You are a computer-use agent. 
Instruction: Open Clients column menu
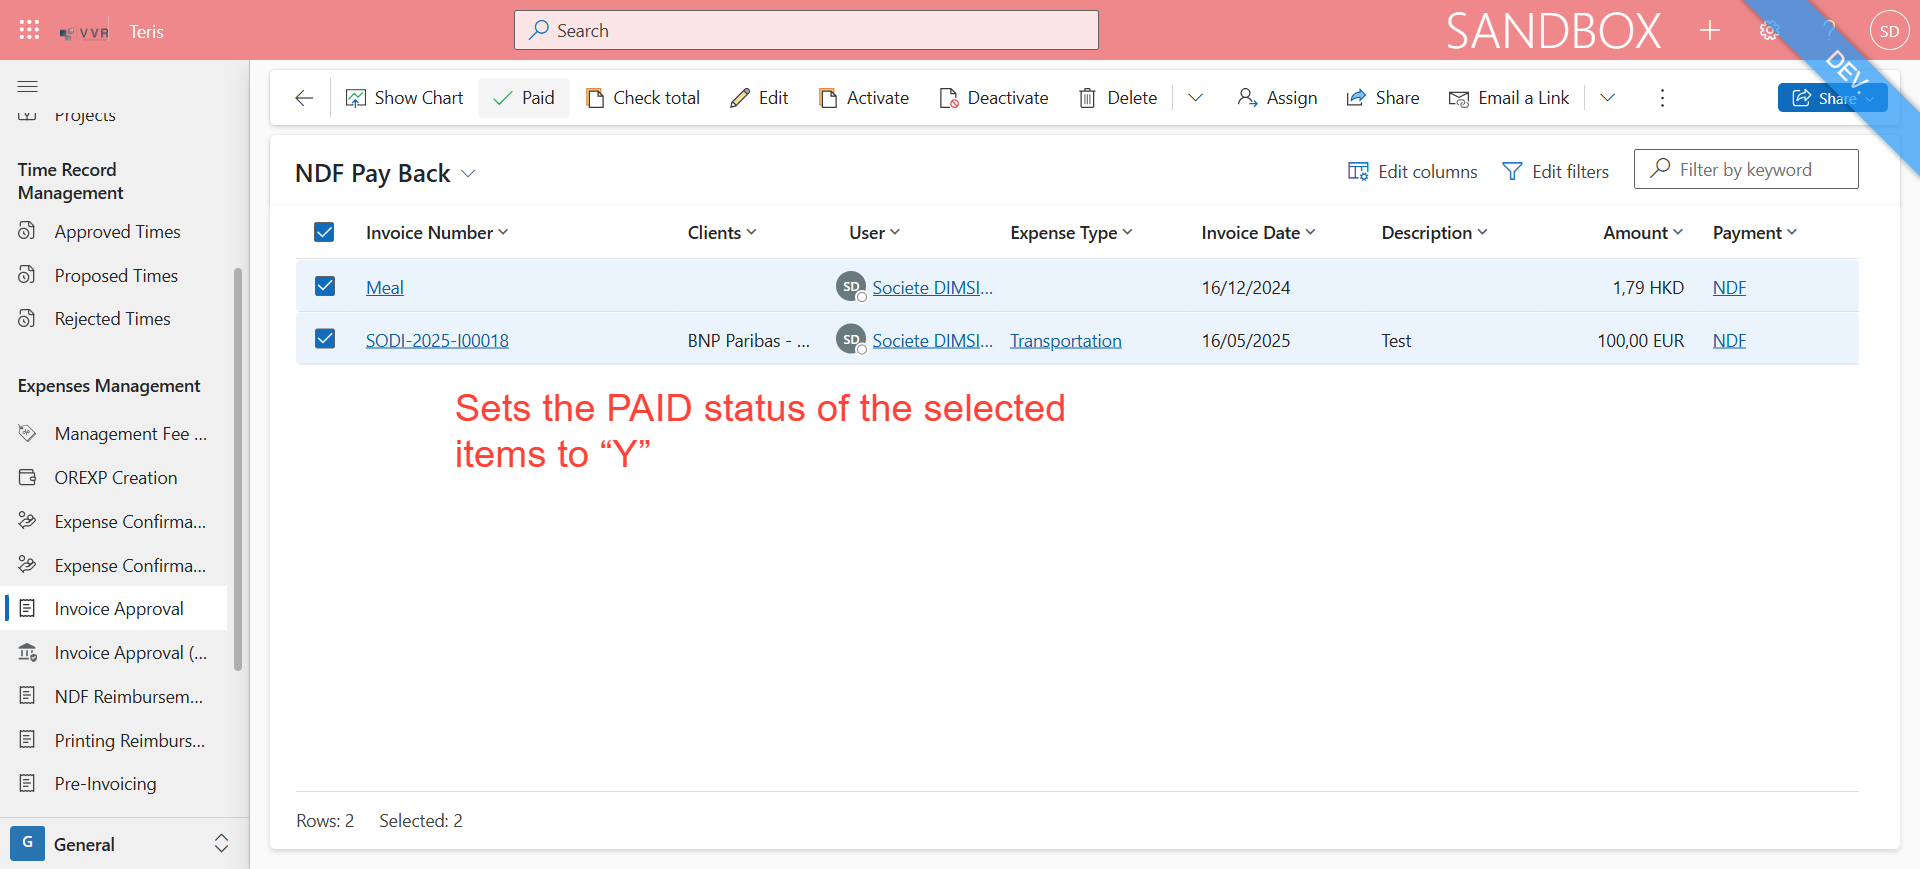722,232
